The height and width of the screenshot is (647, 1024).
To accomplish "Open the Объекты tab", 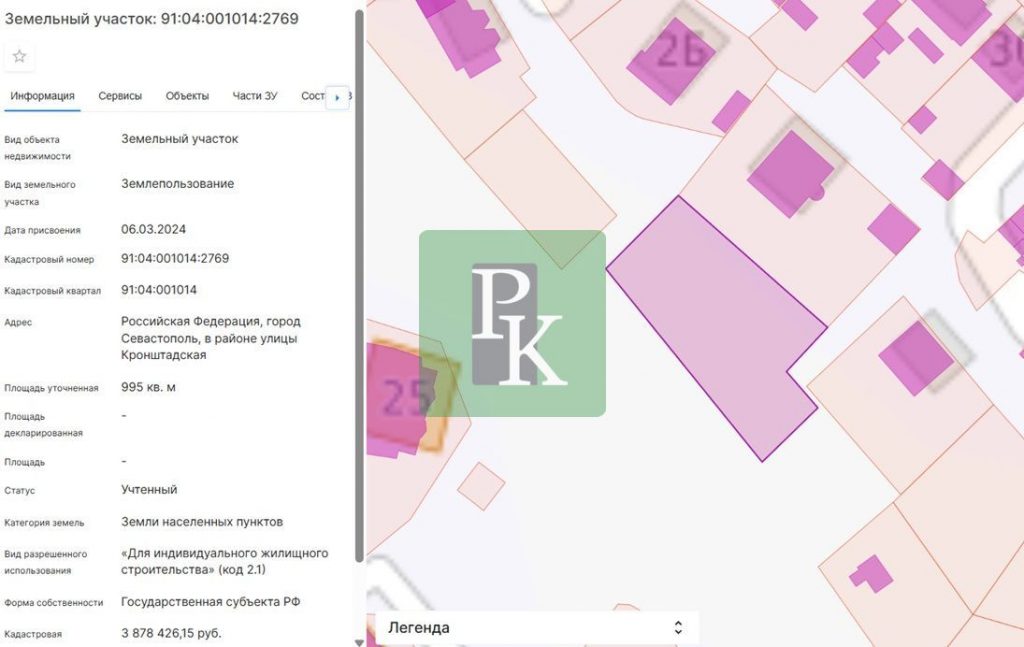I will 187,96.
